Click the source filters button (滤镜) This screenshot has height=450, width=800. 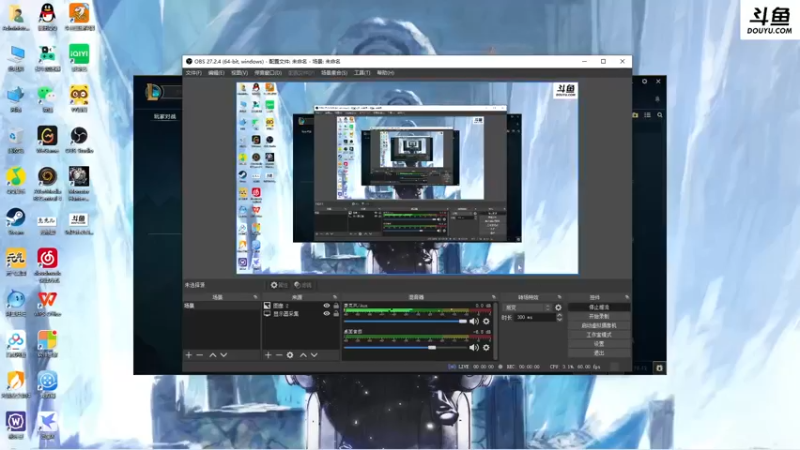pos(303,285)
